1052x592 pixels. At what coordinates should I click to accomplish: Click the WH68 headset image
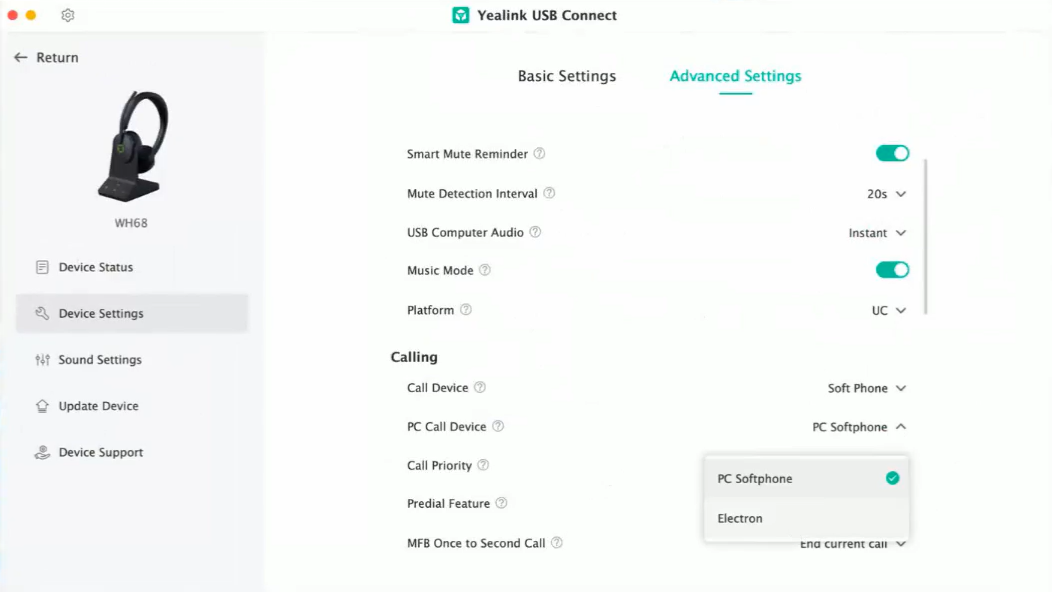132,146
